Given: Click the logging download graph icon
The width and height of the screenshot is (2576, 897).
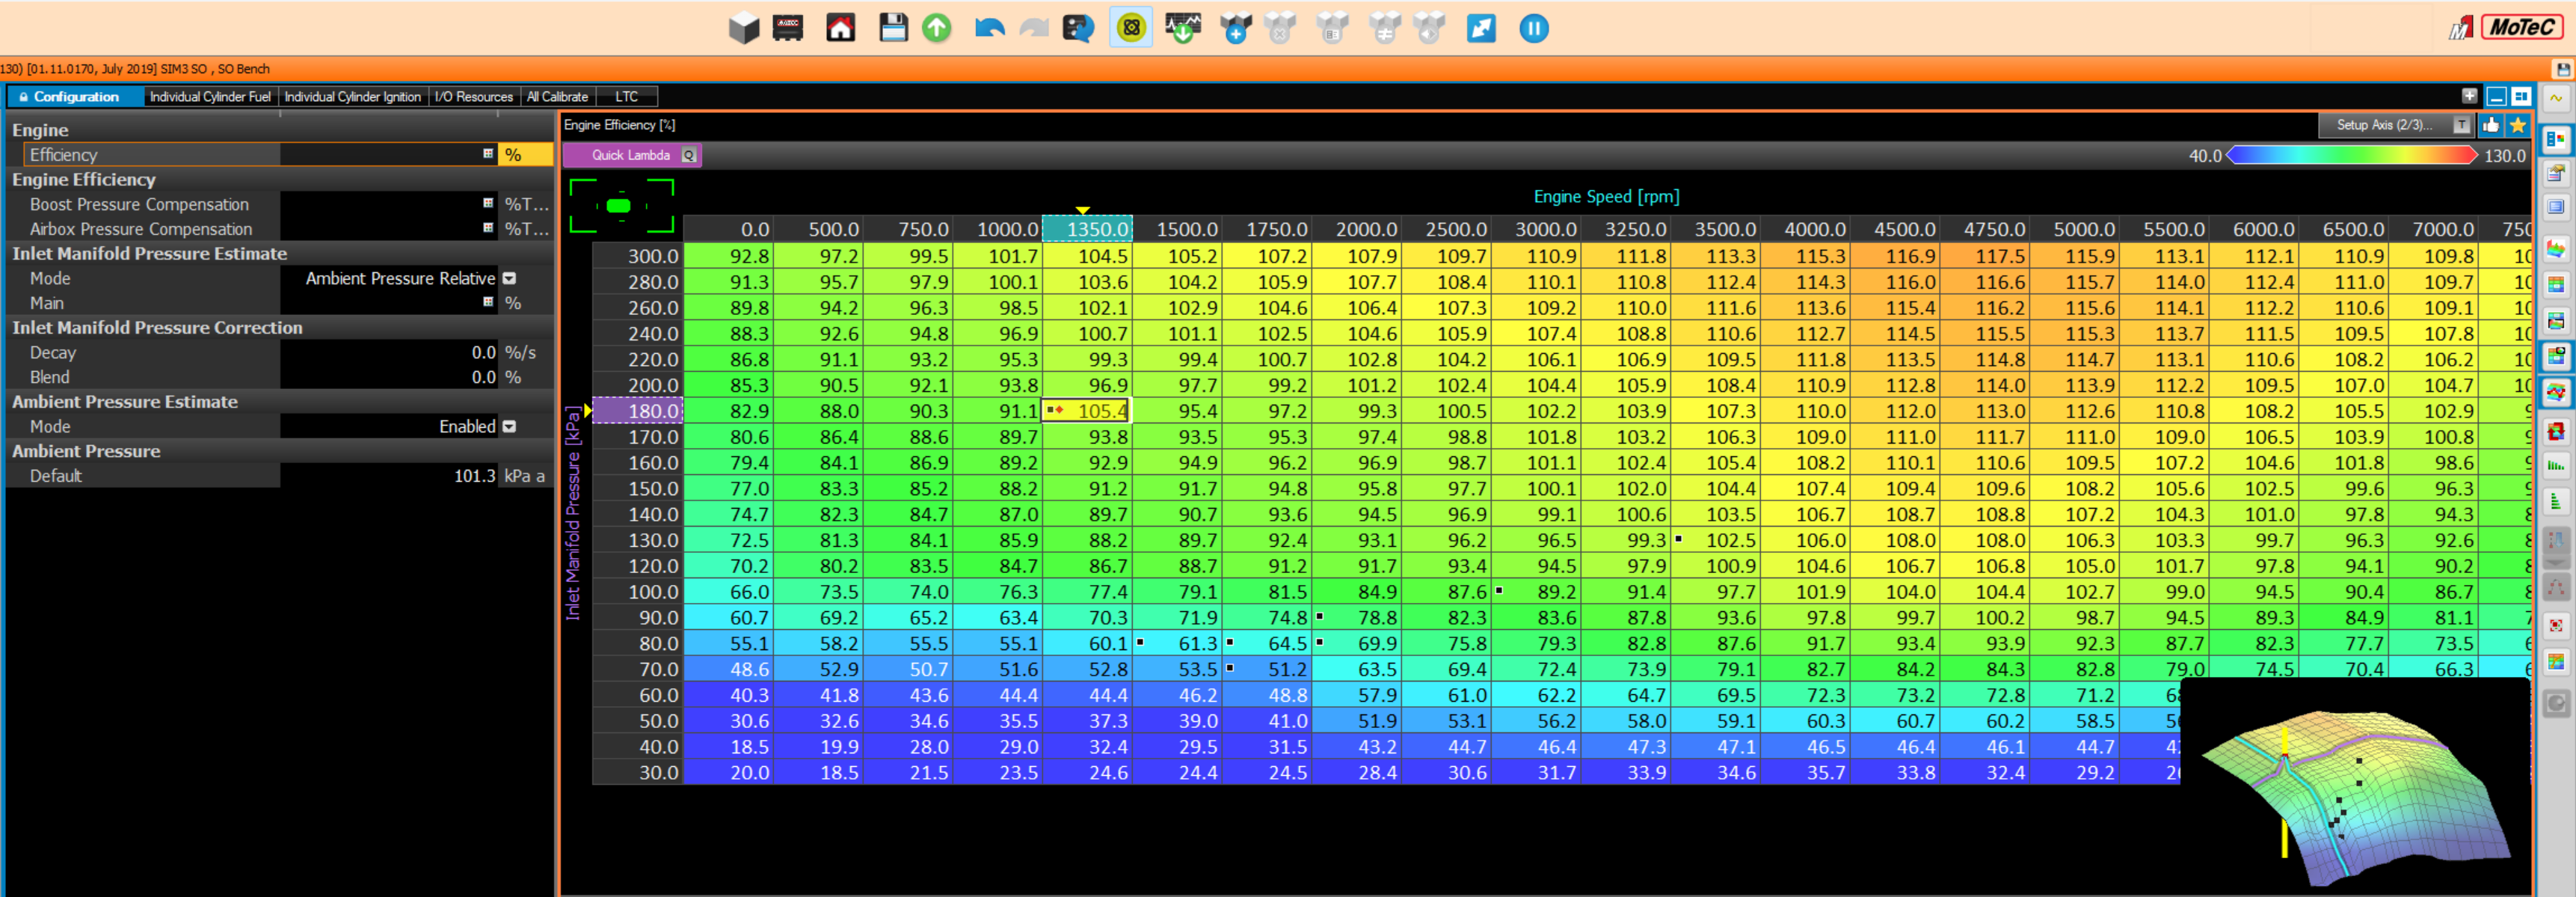Looking at the screenshot, I should click(1183, 28).
